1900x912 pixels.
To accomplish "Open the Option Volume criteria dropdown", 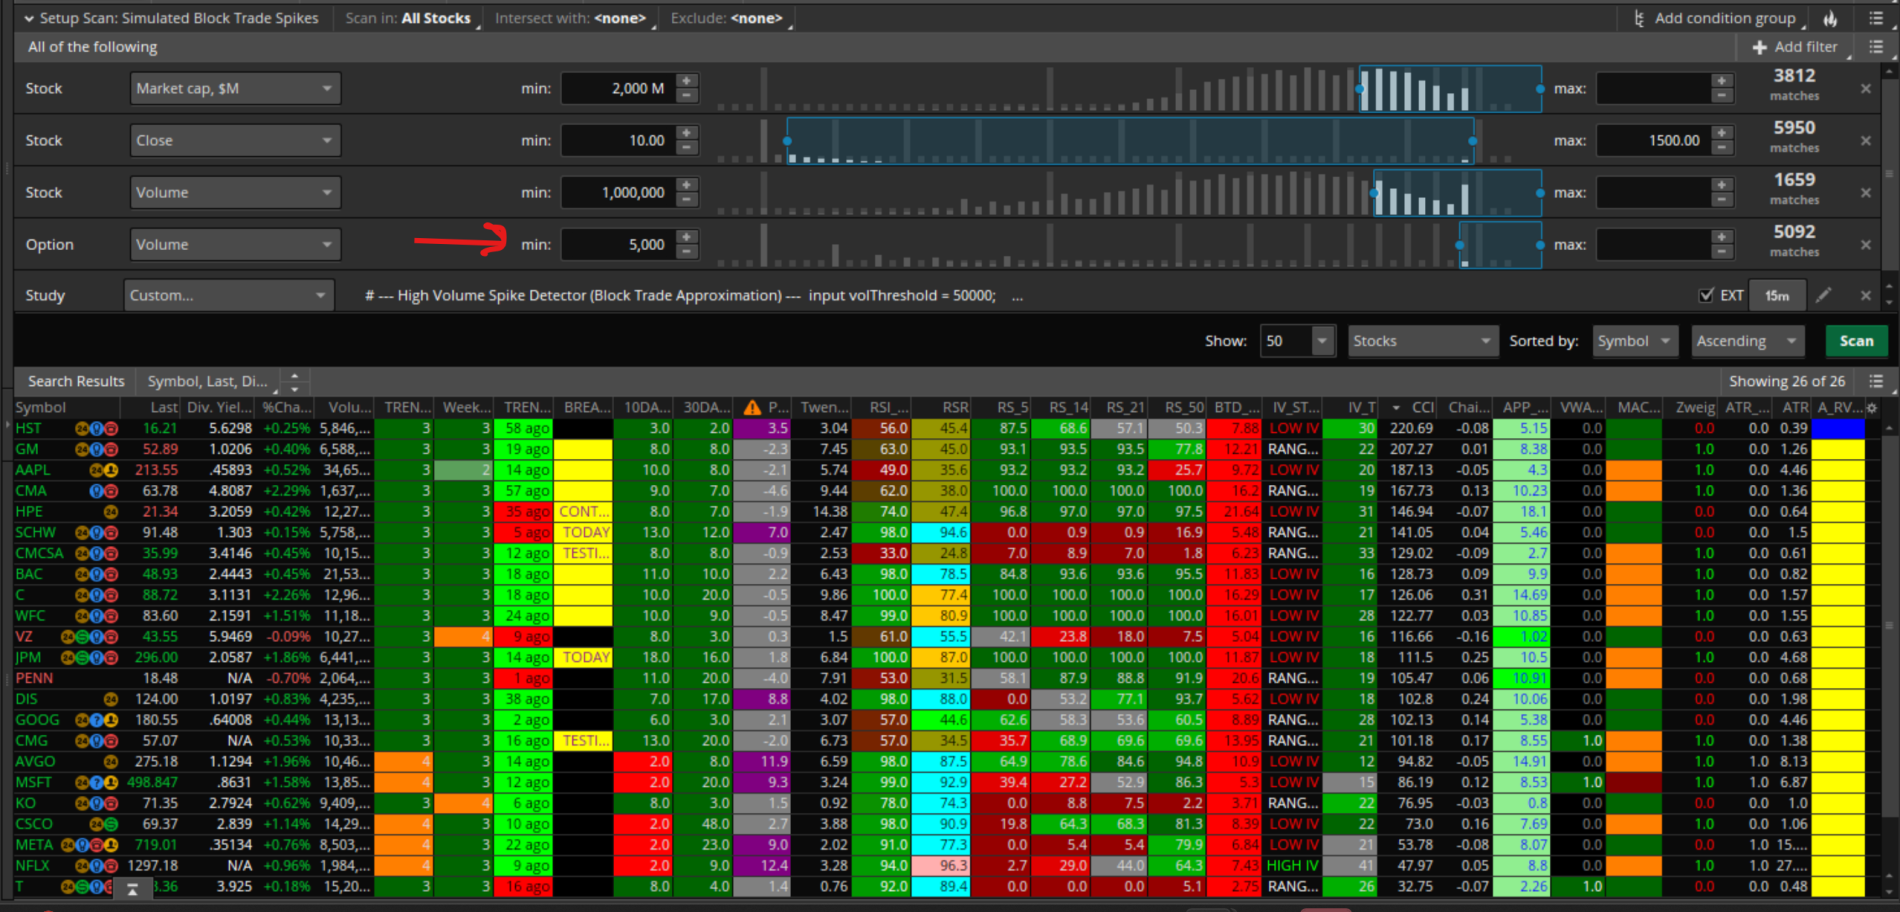I will click(x=235, y=244).
